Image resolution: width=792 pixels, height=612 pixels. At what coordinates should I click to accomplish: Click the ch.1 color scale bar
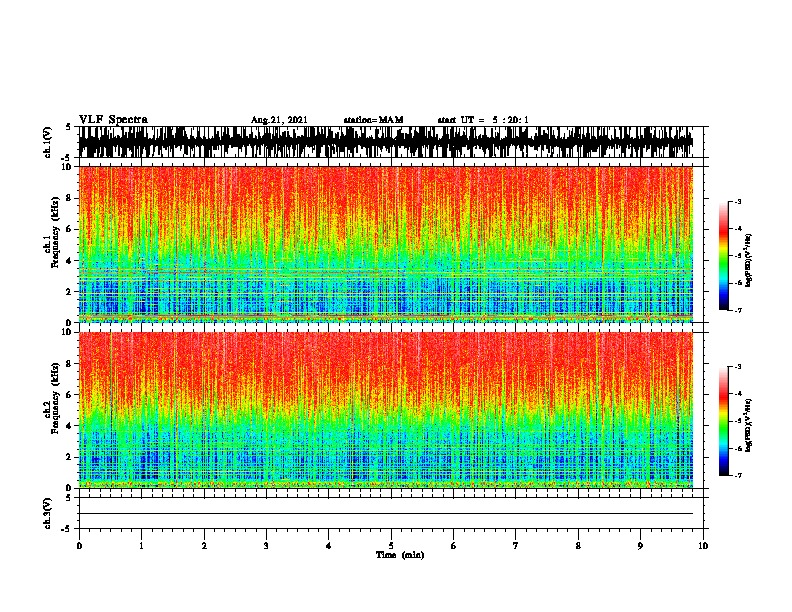(x=724, y=256)
